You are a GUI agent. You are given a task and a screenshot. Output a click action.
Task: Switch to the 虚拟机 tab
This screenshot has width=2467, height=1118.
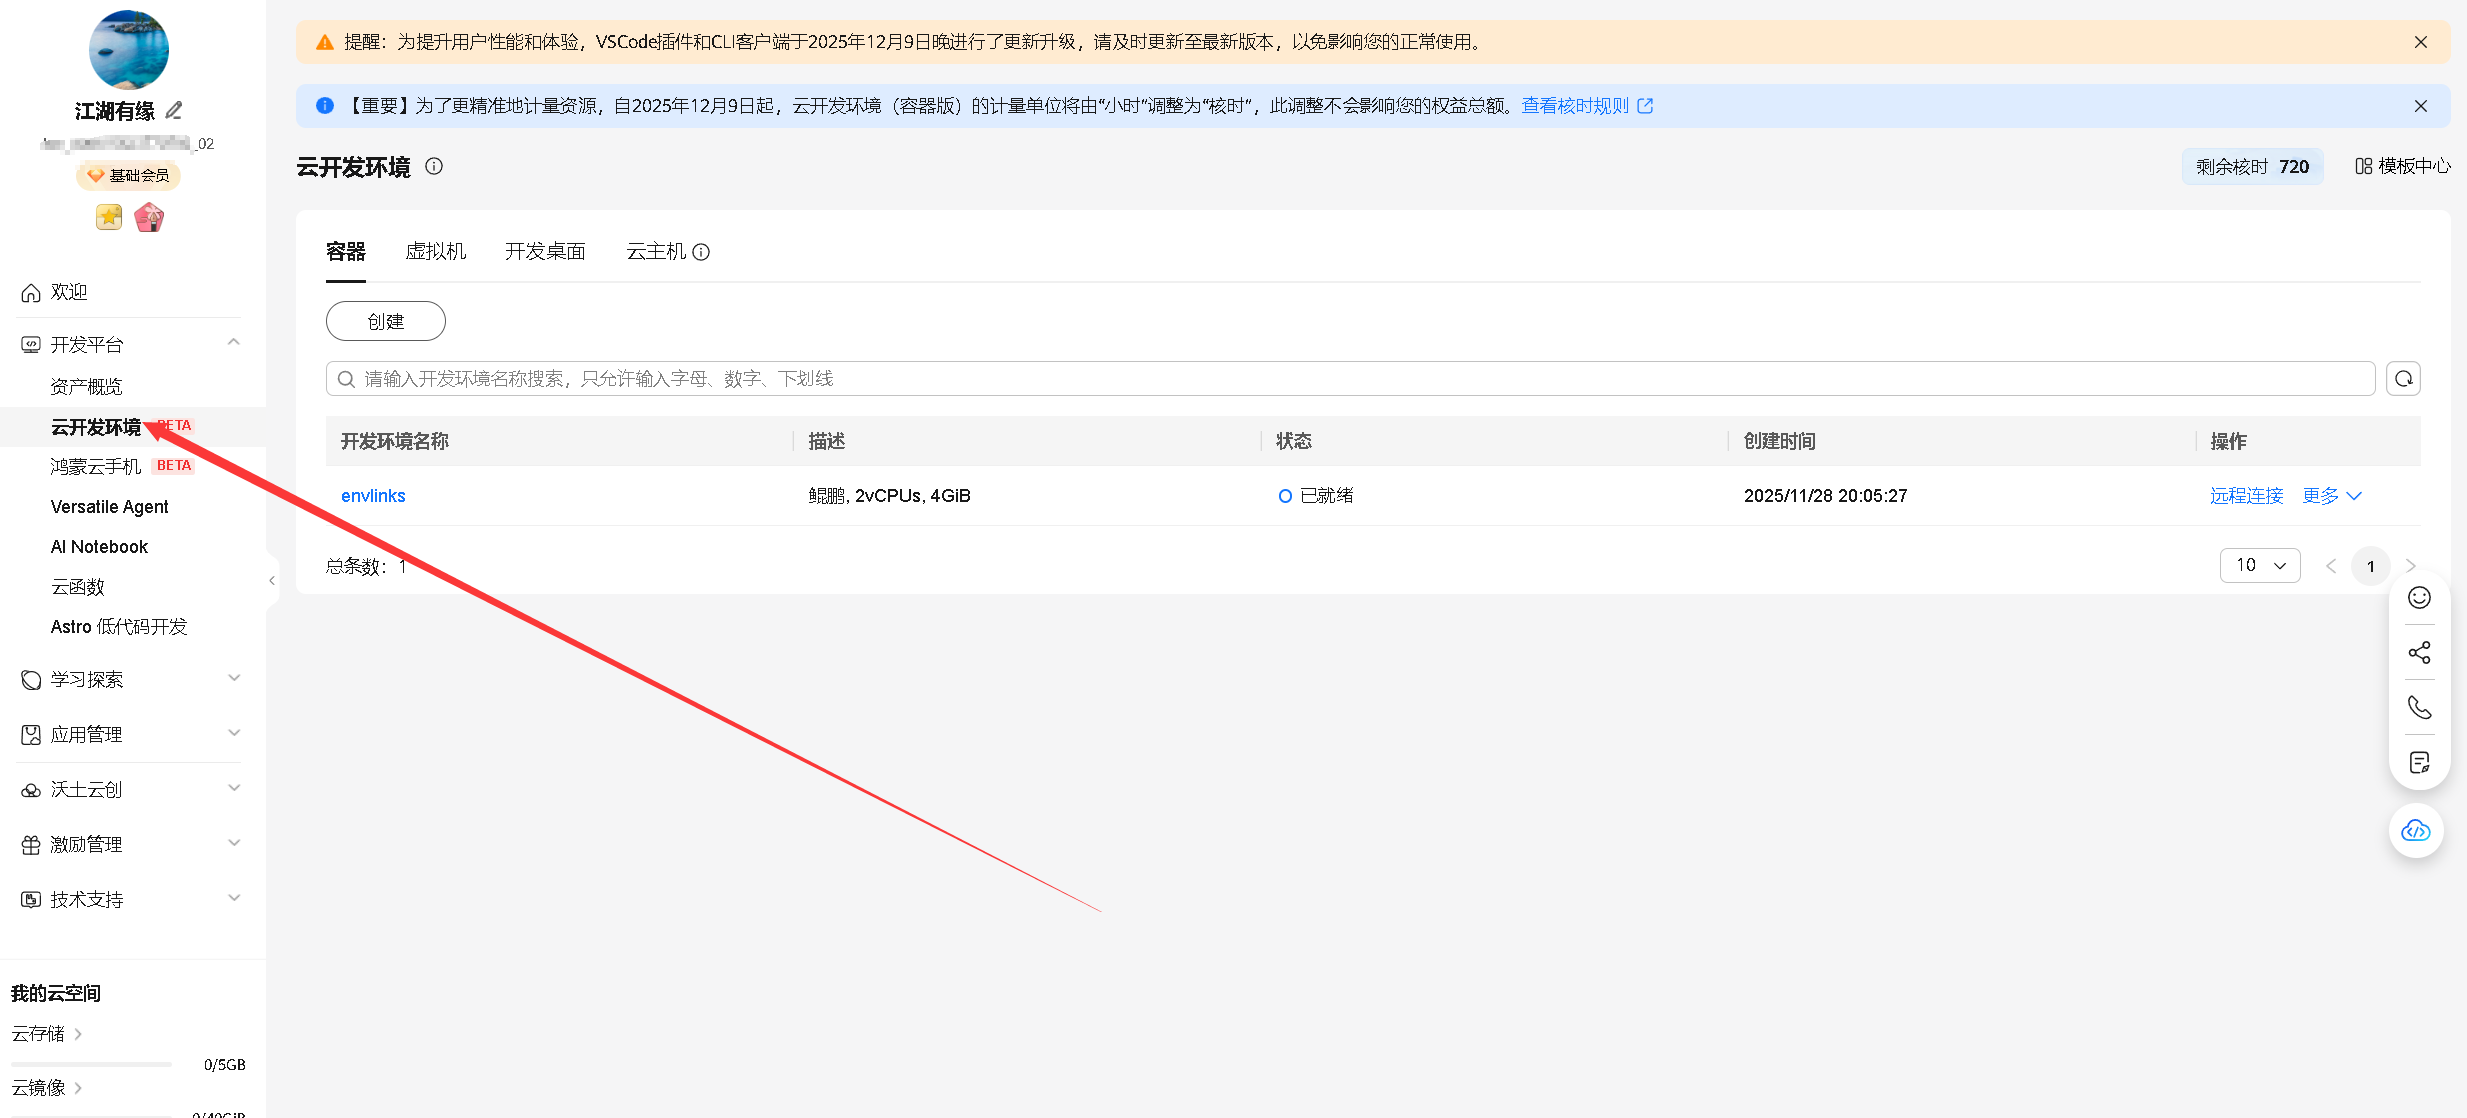(435, 251)
